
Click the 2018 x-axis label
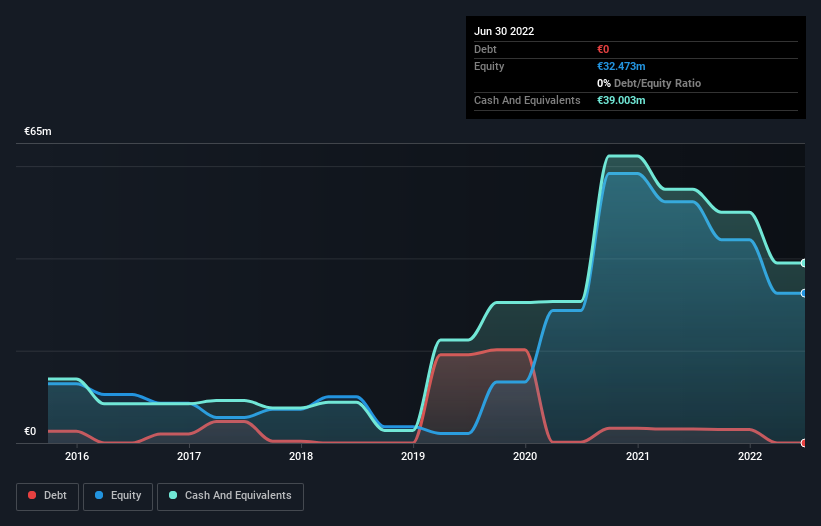click(x=301, y=456)
